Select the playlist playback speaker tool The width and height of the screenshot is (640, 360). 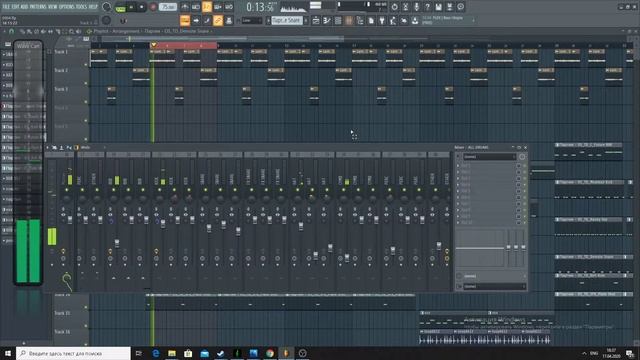coord(78,31)
